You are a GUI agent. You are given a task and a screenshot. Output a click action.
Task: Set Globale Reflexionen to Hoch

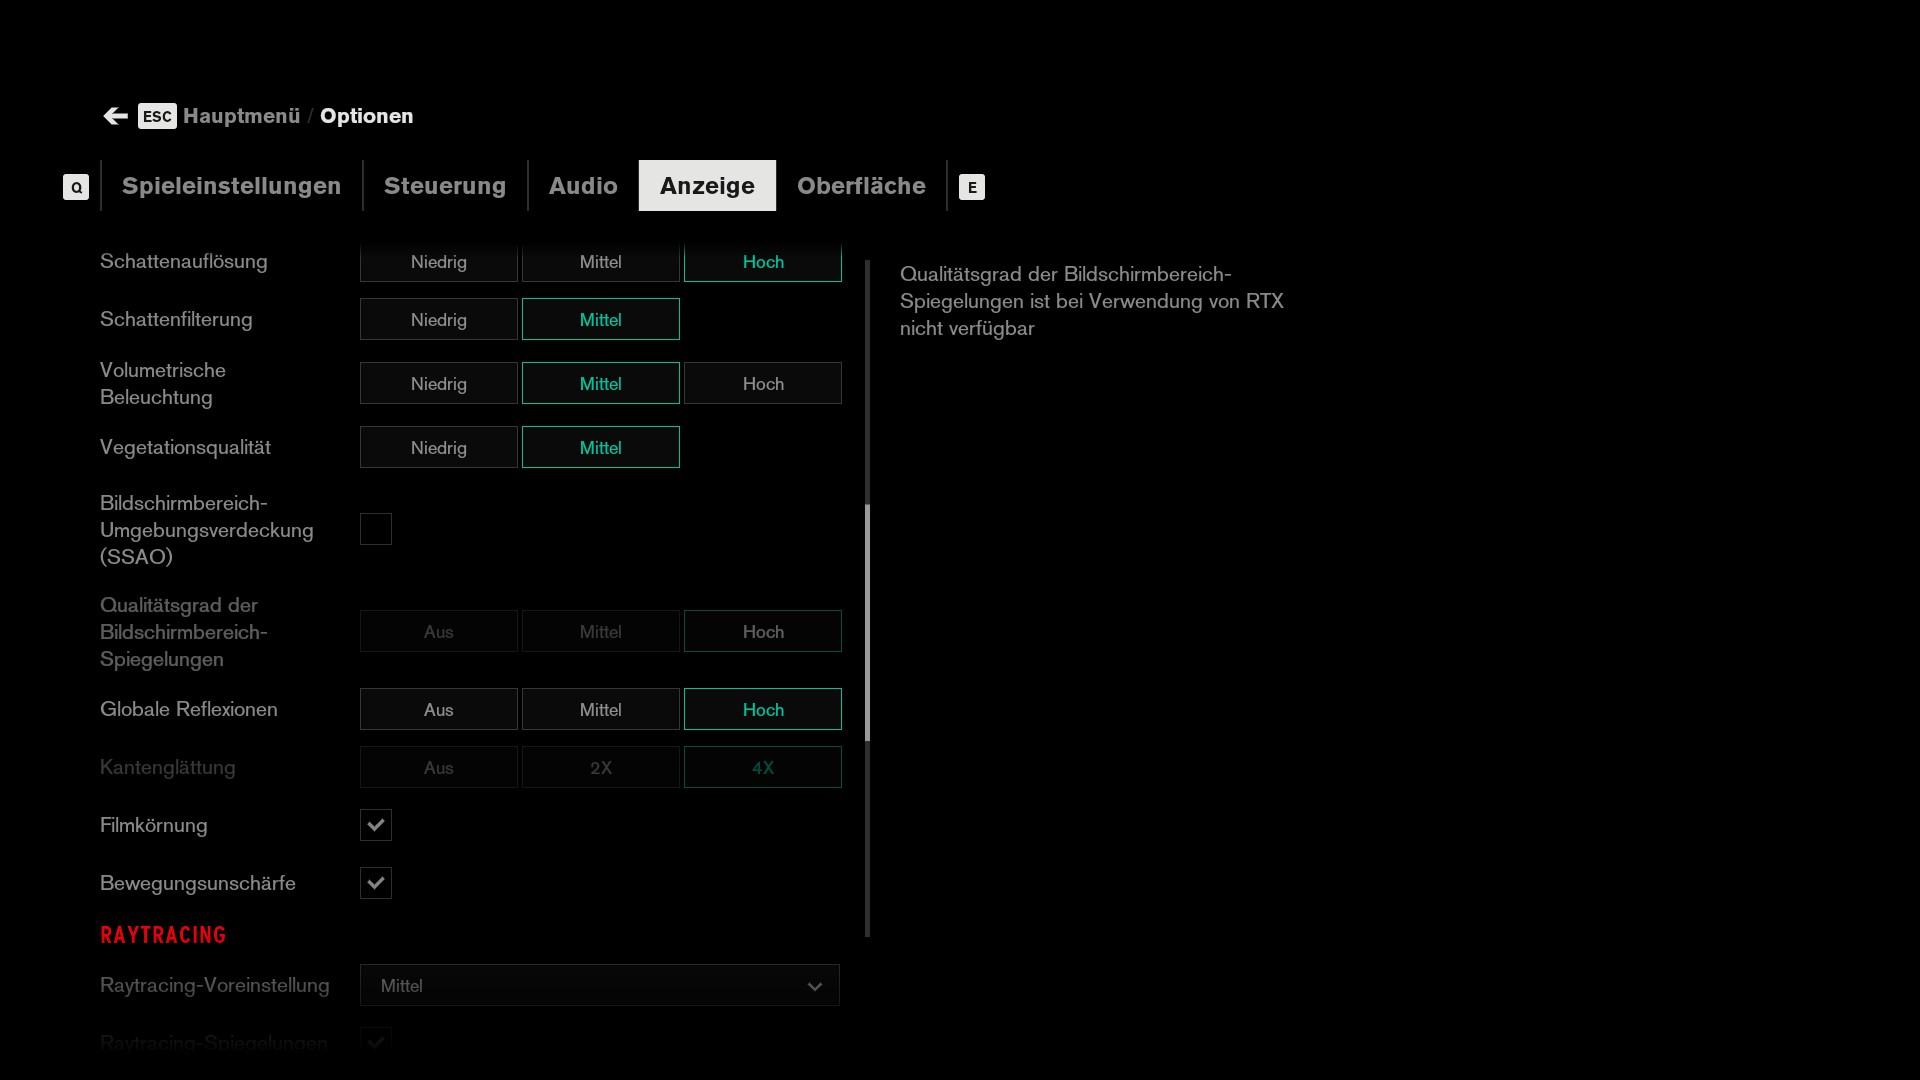(x=763, y=710)
